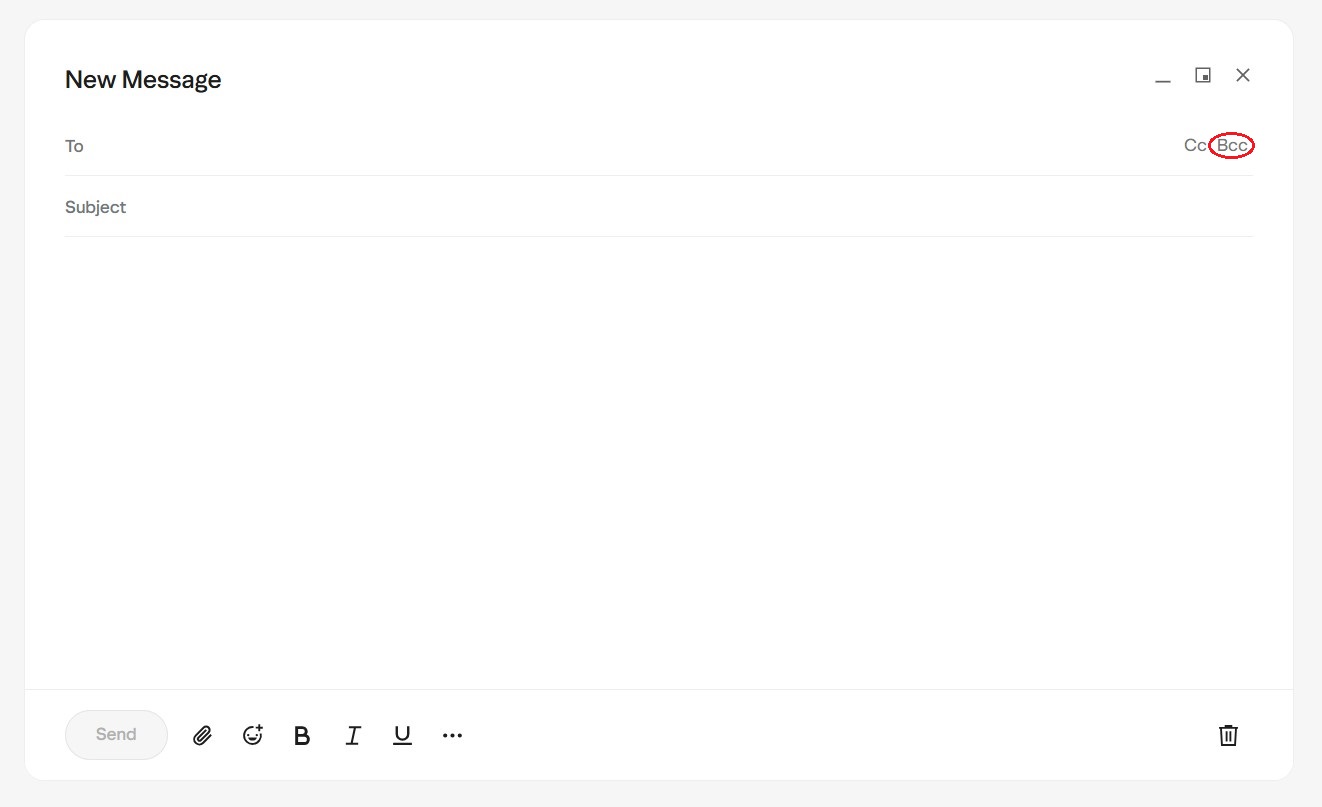The image size is (1322, 807).
Task: Toggle italic formatting
Action: [352, 736]
